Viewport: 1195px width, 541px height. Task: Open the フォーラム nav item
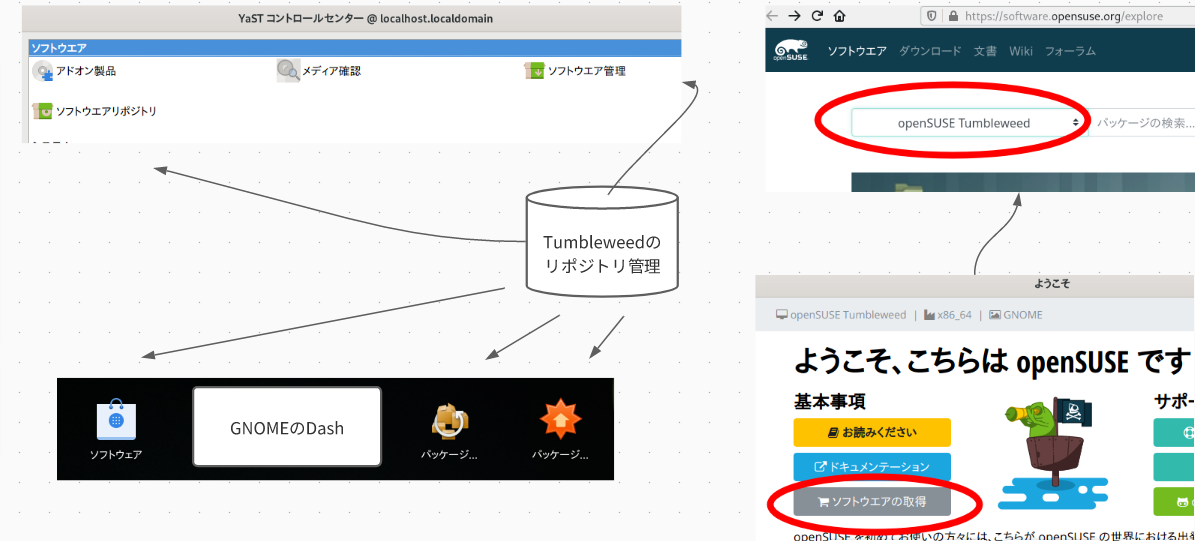(1070, 51)
